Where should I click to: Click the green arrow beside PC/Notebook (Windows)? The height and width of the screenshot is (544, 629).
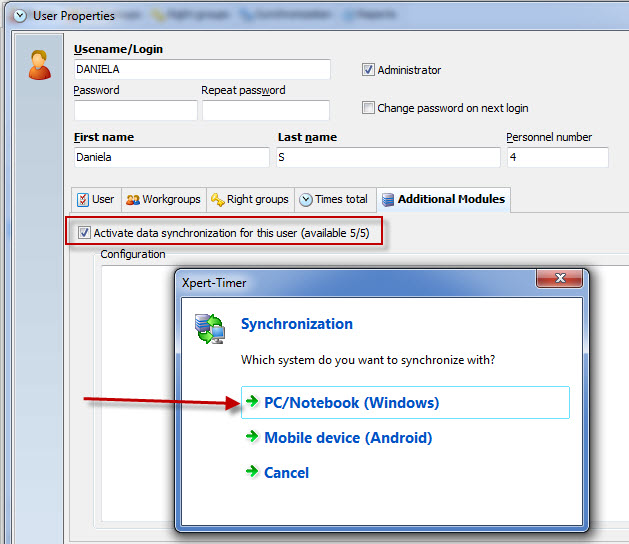click(x=252, y=401)
